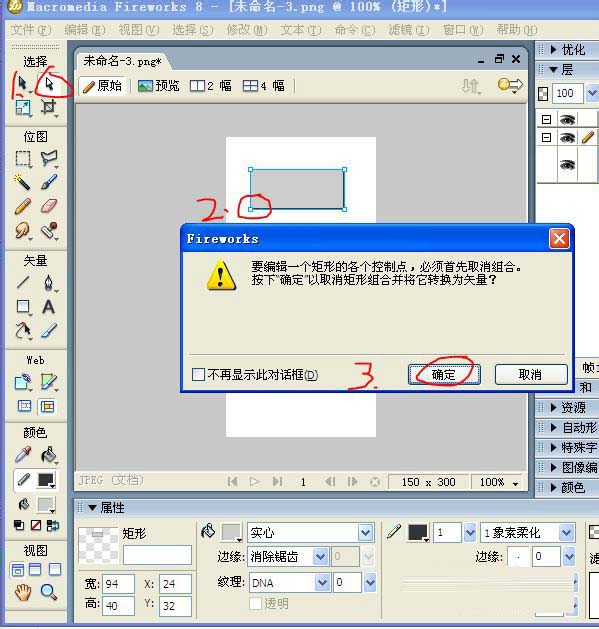The image size is (599, 629).
Task: Select the Pen tool
Action: 49,283
